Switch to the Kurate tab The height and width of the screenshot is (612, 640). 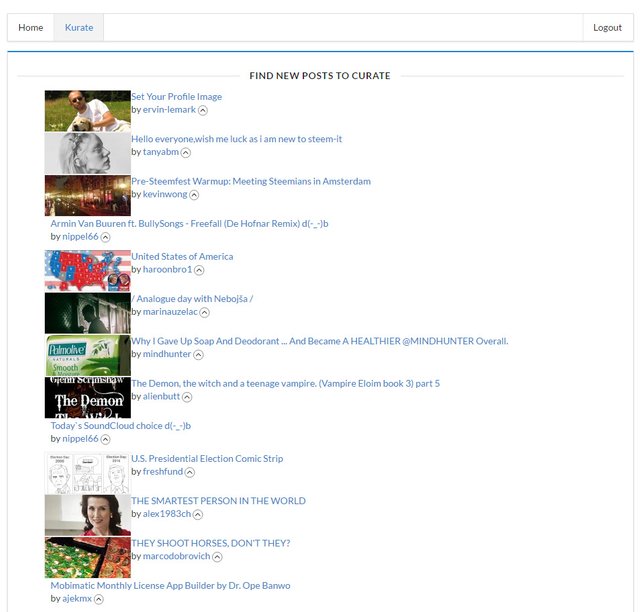(79, 27)
